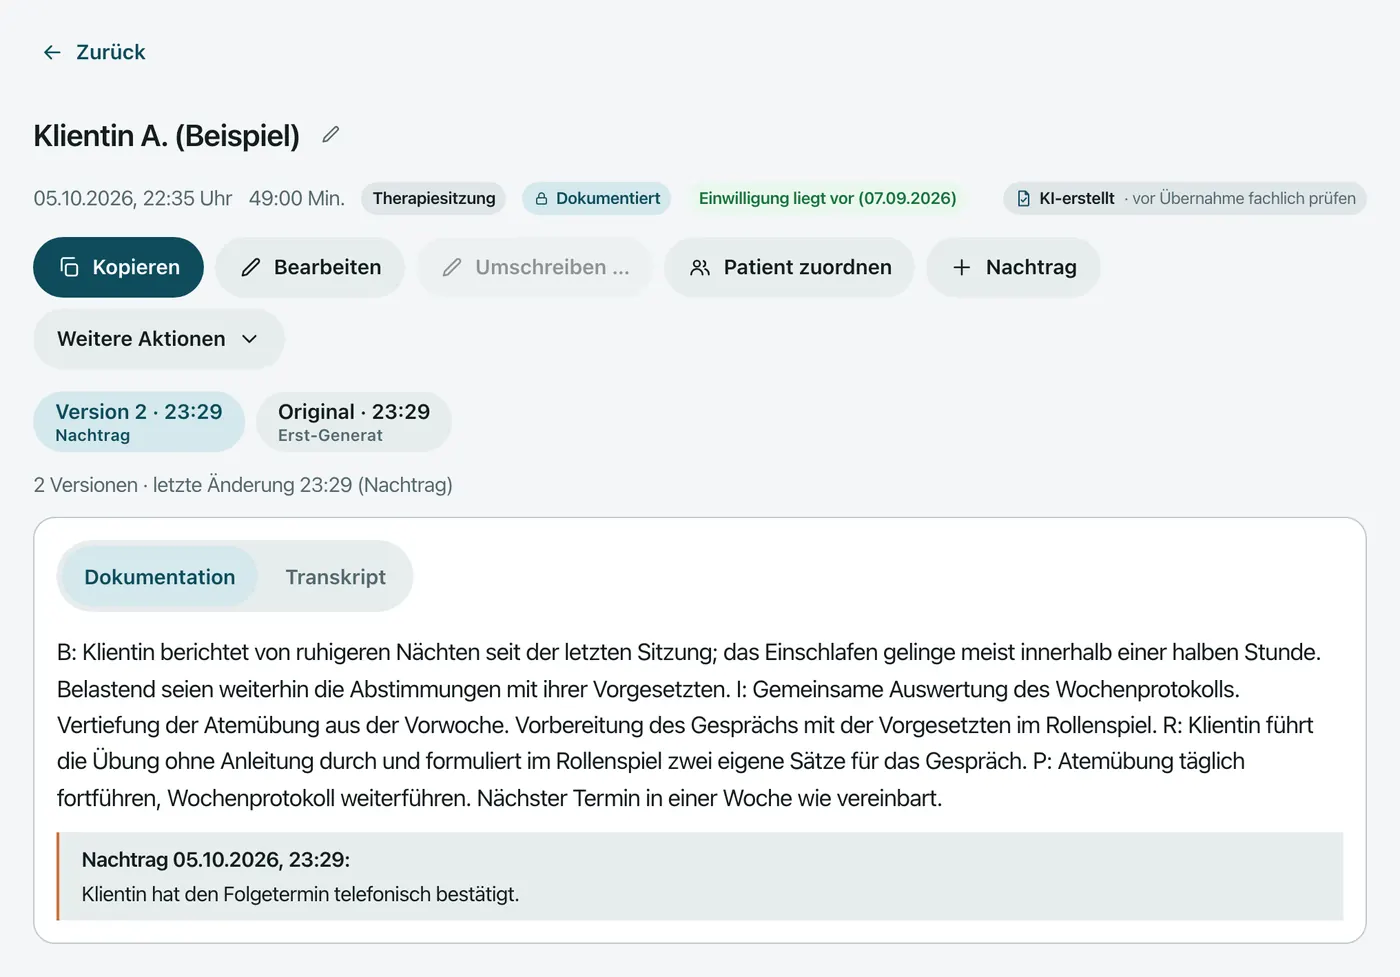Add an addendum with the Nachtrag button

pos(1014,267)
